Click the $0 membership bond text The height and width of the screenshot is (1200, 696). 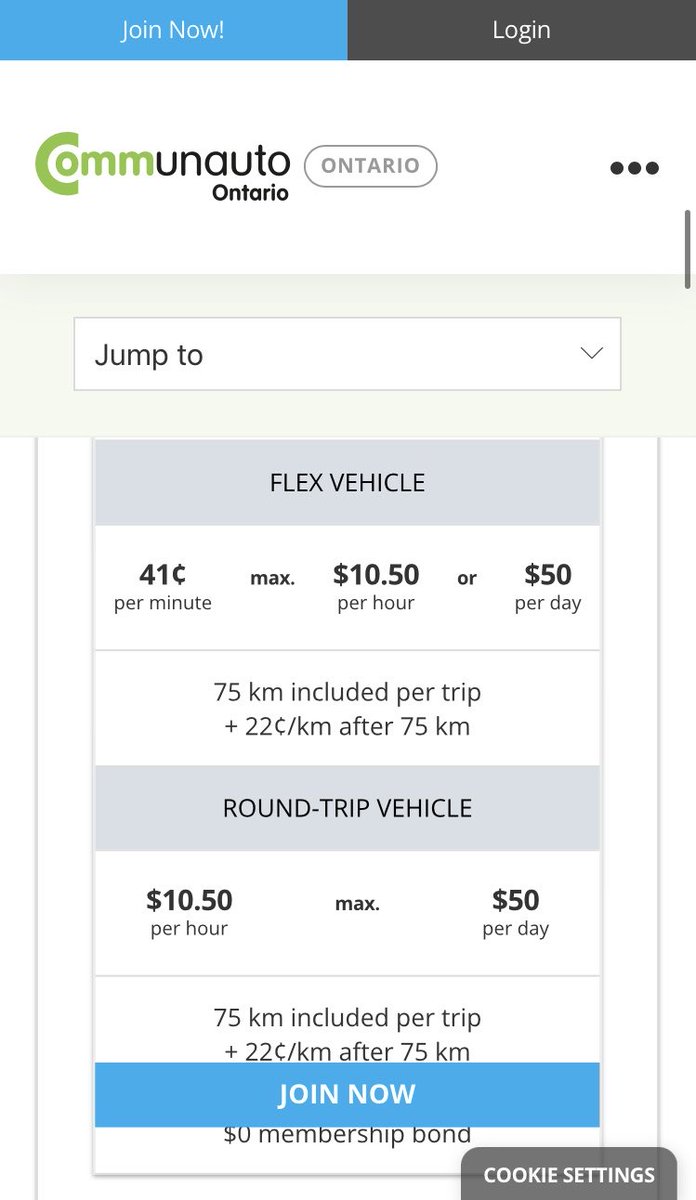[x=347, y=1135]
